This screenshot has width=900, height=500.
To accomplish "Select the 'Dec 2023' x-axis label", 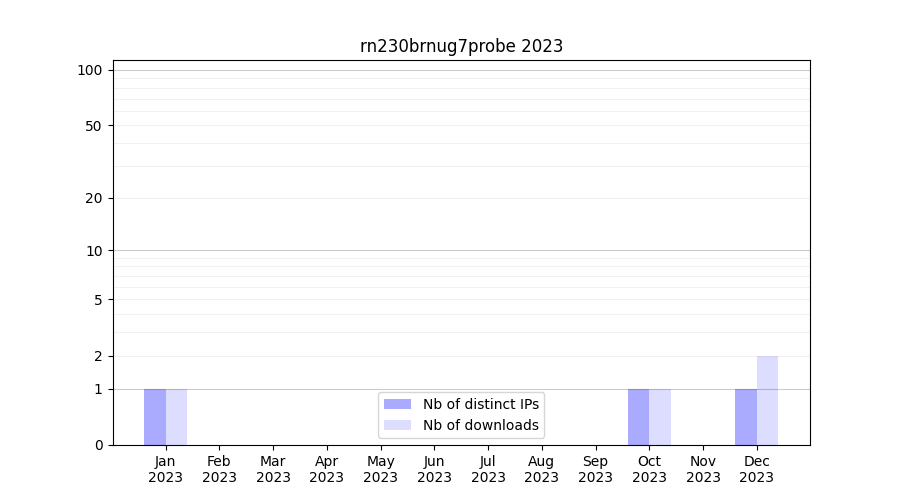I will pyautogui.click(x=757, y=469).
